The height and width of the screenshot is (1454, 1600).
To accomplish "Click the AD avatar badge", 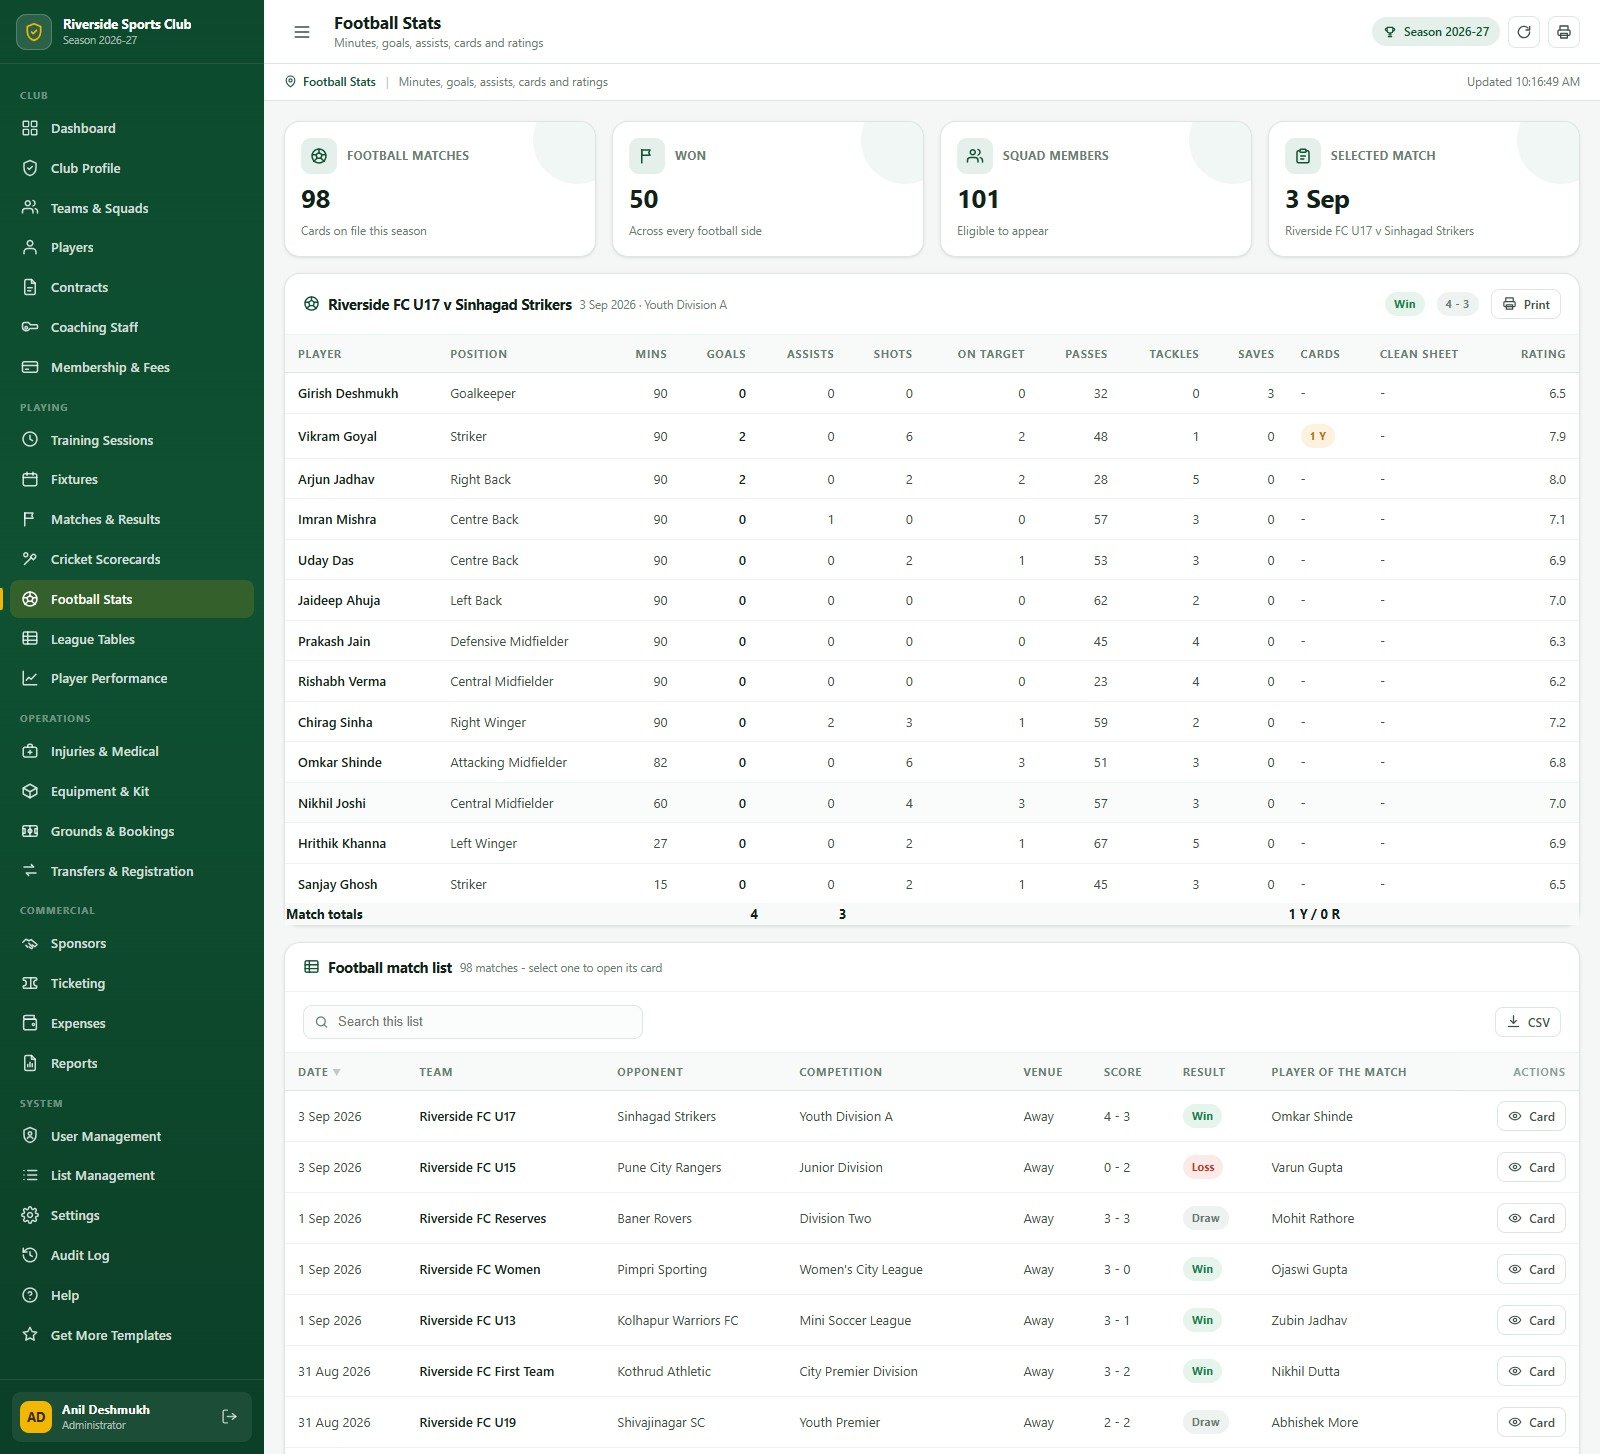I will pyautogui.click(x=36, y=1416).
